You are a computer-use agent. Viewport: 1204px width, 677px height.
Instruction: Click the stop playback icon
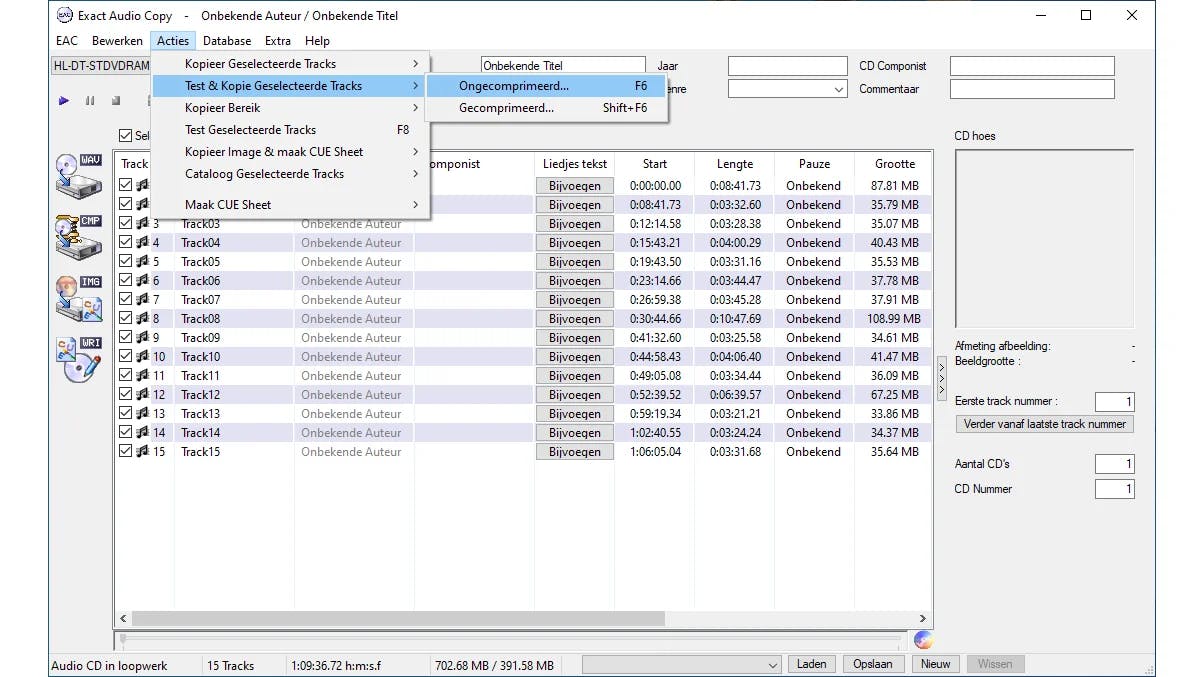pyautogui.click(x=116, y=100)
